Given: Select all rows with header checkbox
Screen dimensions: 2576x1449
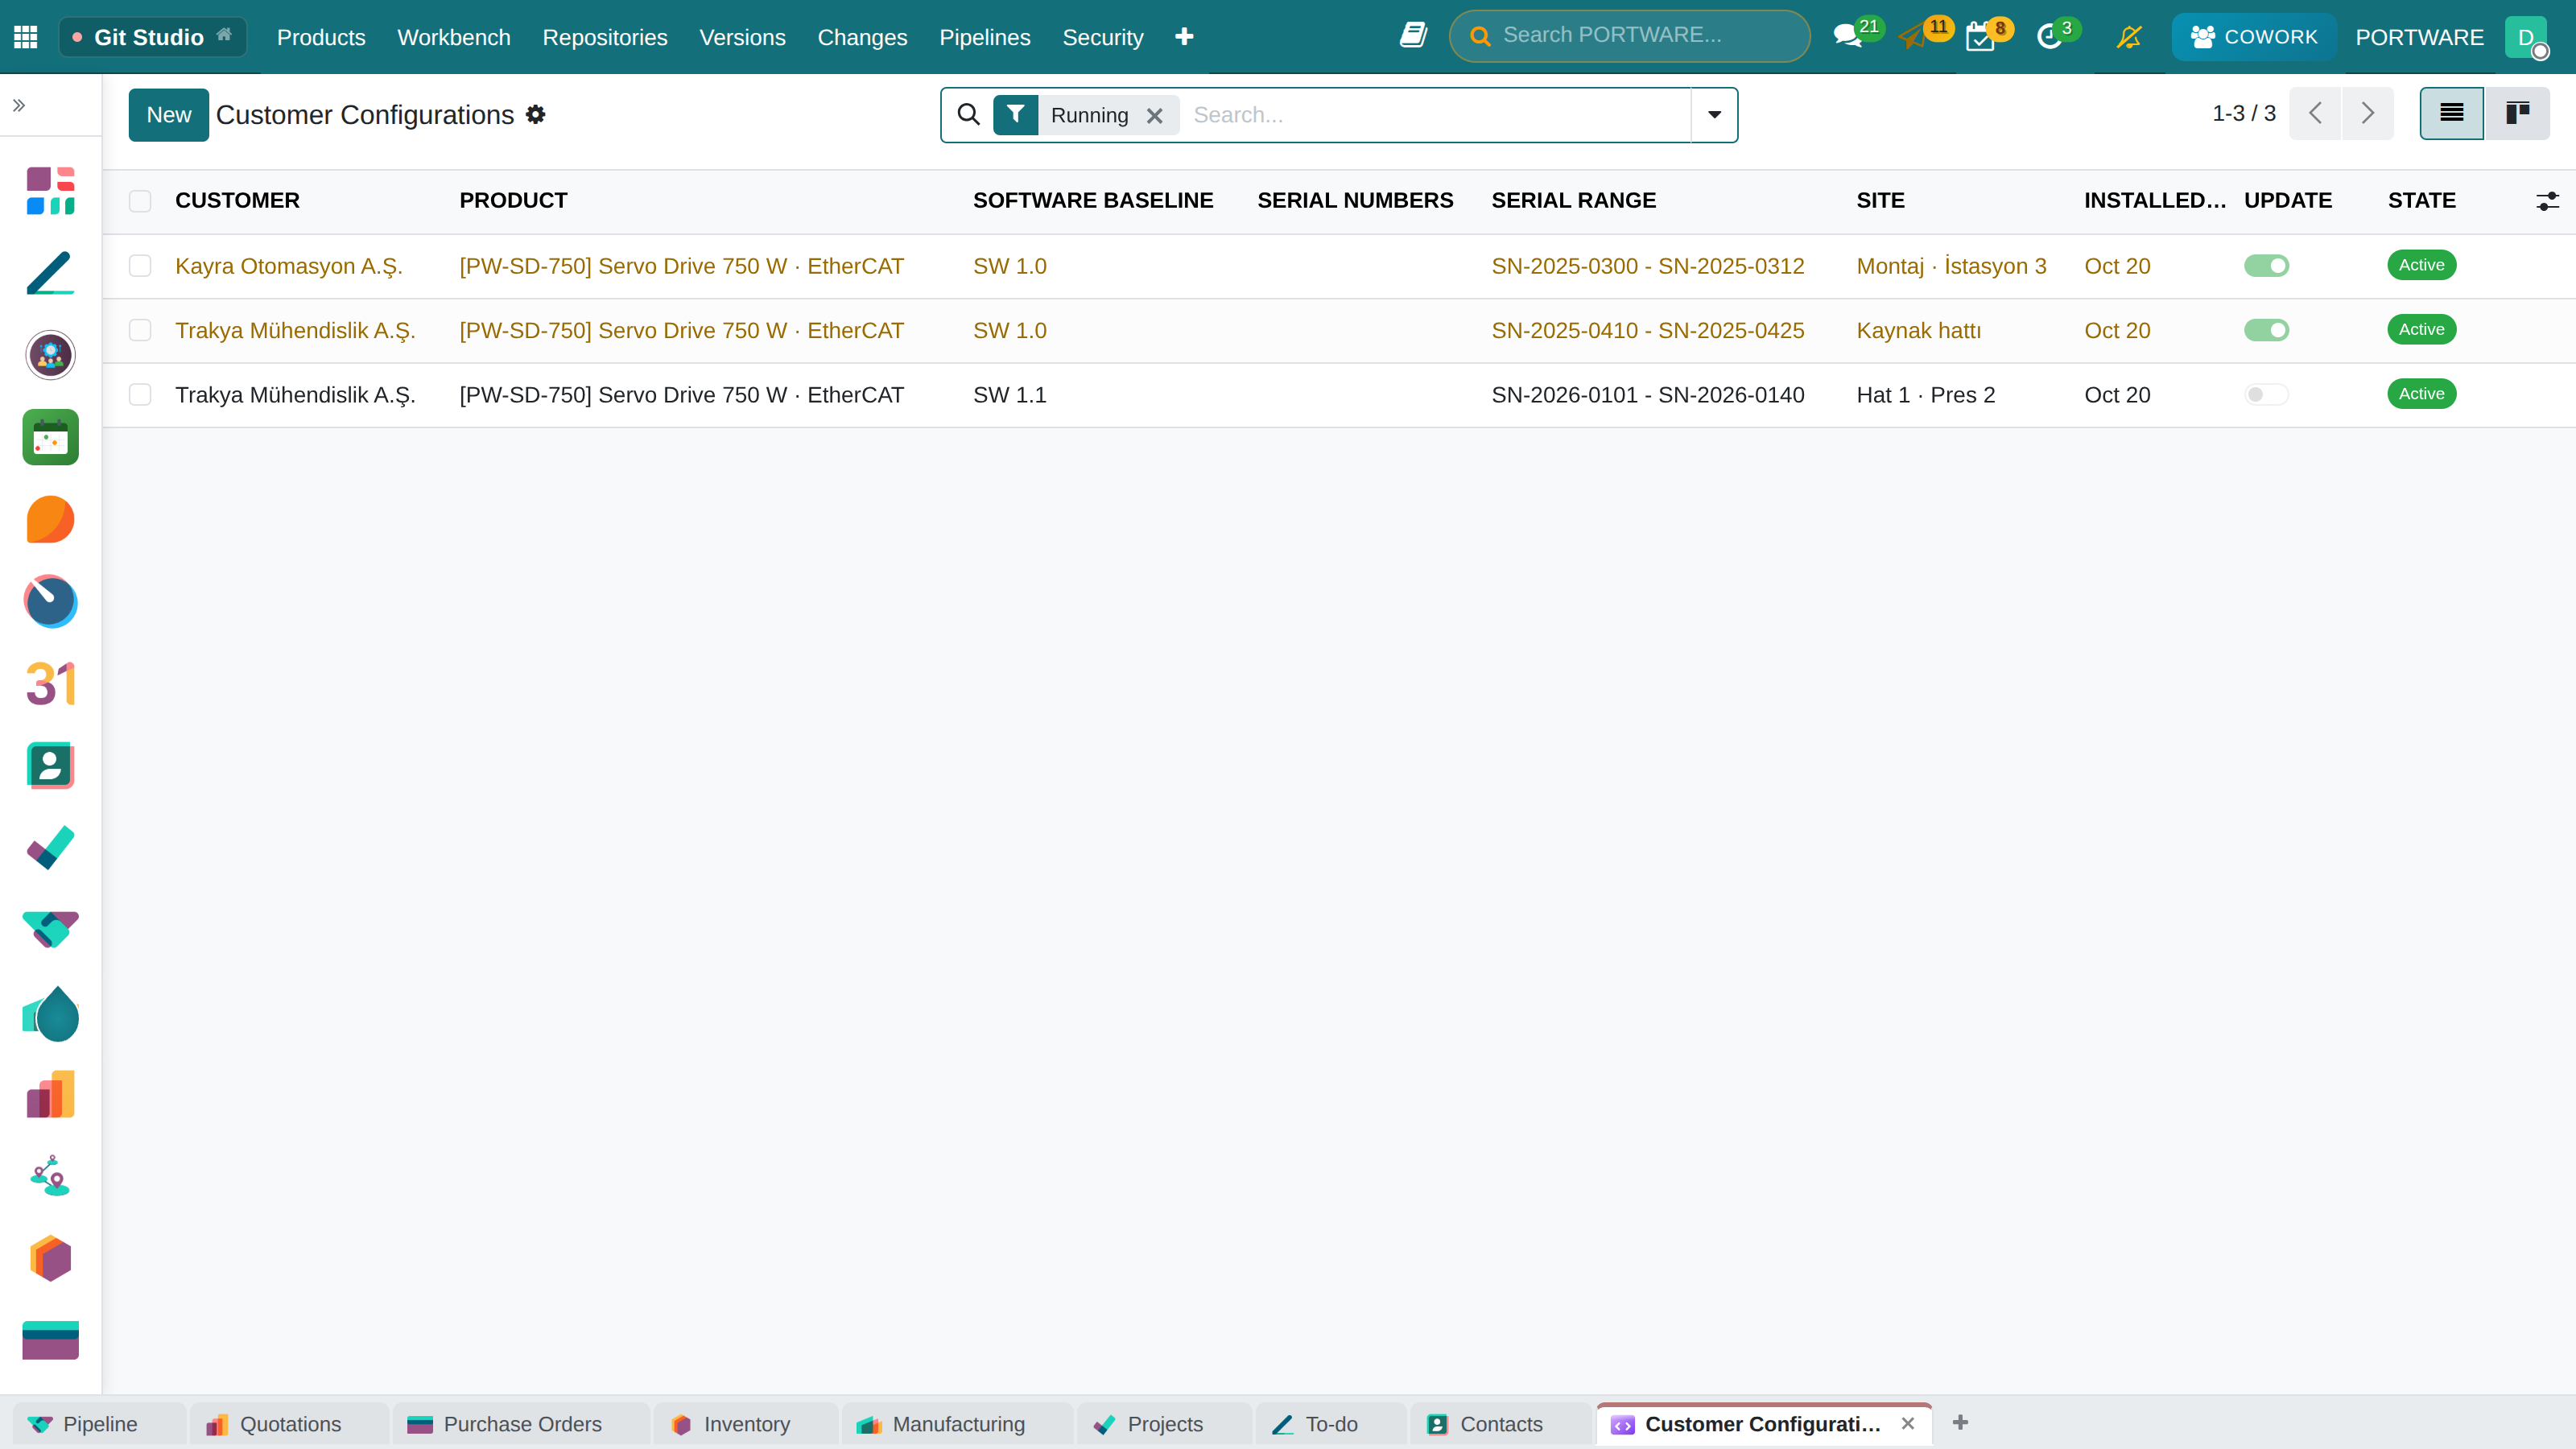Looking at the screenshot, I should pyautogui.click(x=140, y=201).
